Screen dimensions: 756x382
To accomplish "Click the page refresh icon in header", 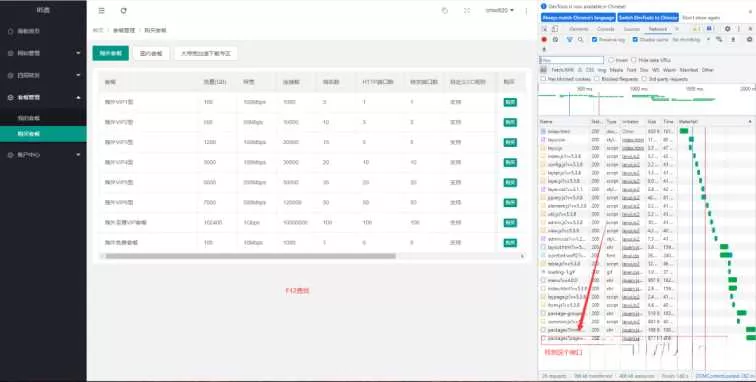I will (123, 11).
